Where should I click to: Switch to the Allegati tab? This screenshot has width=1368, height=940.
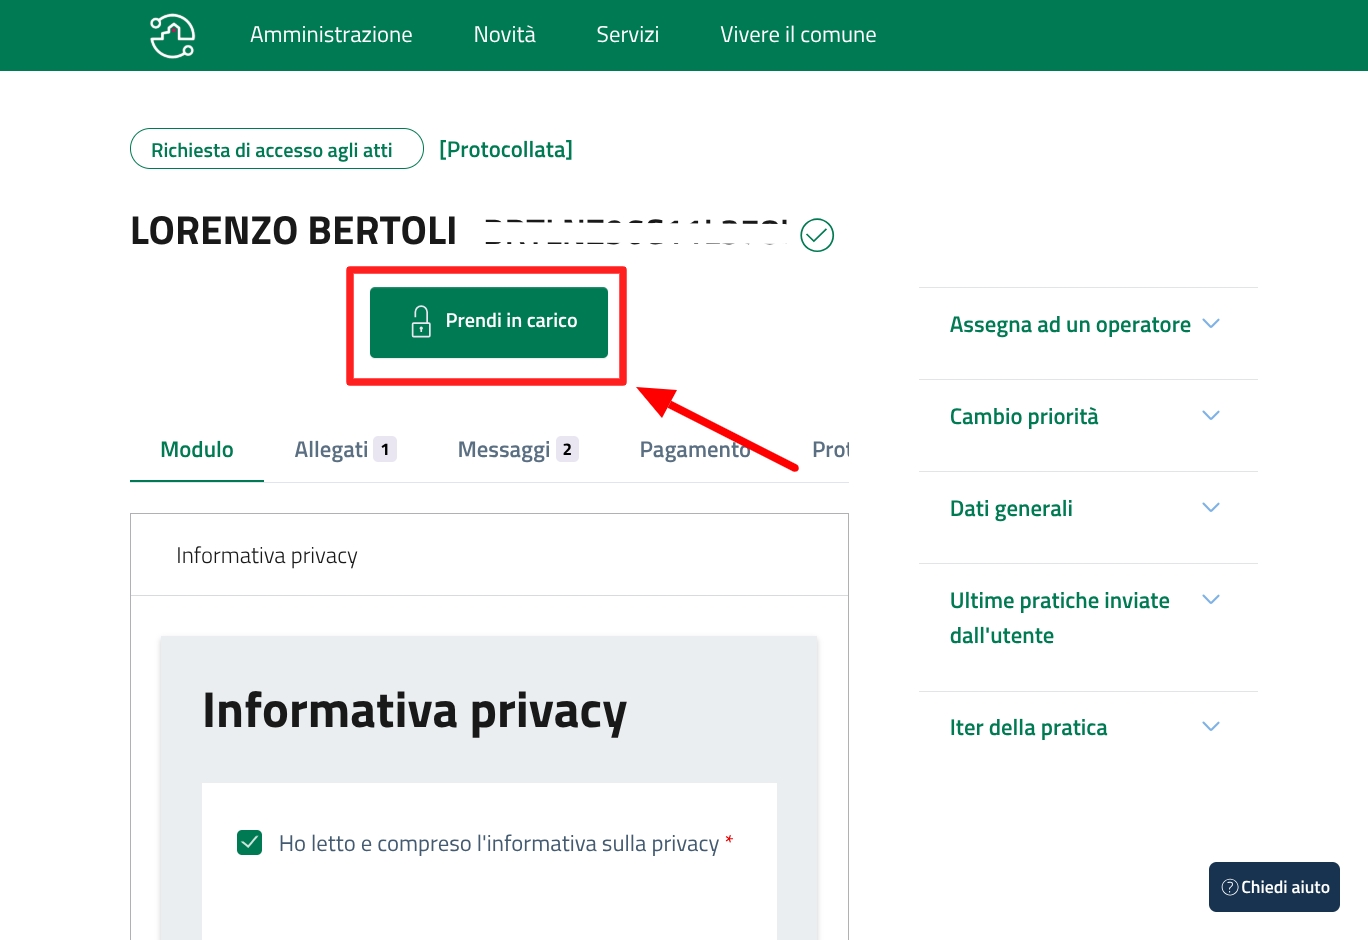pyautogui.click(x=331, y=450)
